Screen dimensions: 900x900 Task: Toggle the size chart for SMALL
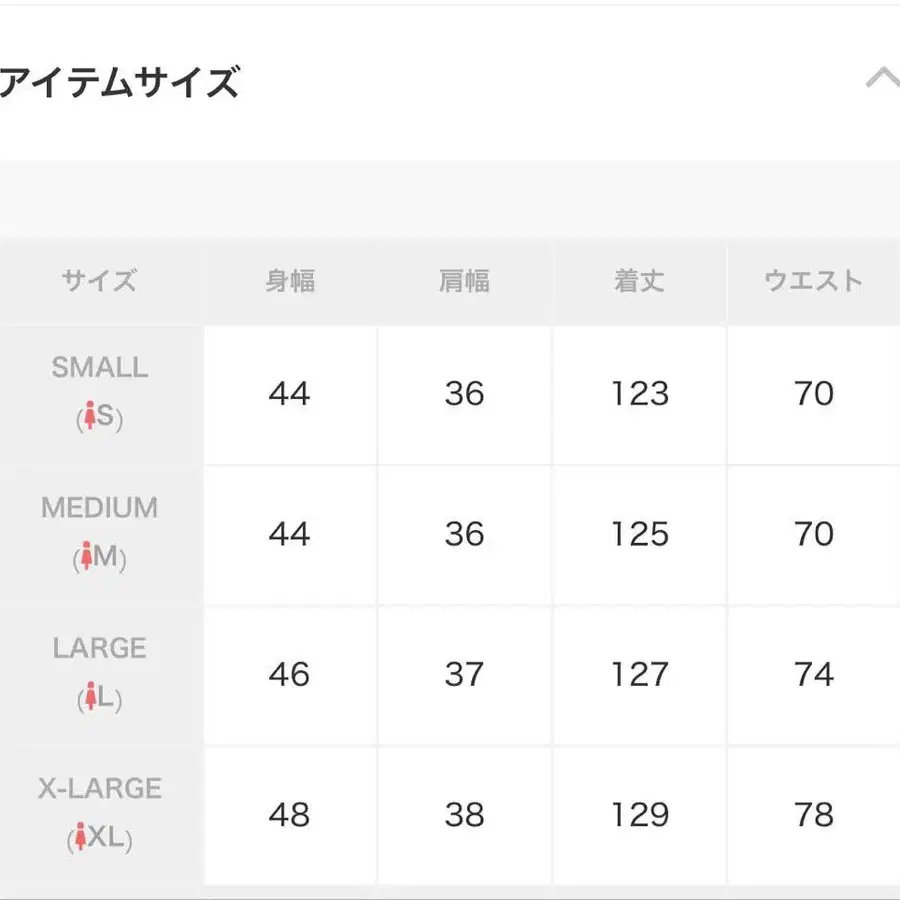click(99, 394)
